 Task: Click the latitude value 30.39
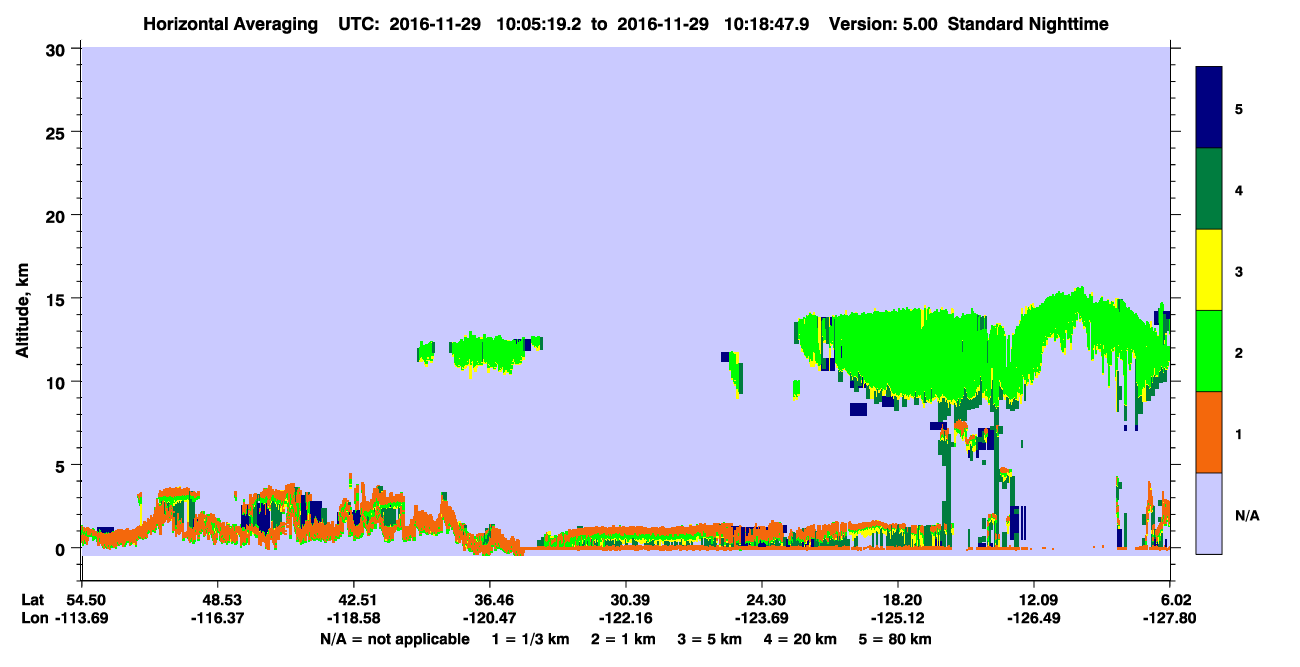626,600
